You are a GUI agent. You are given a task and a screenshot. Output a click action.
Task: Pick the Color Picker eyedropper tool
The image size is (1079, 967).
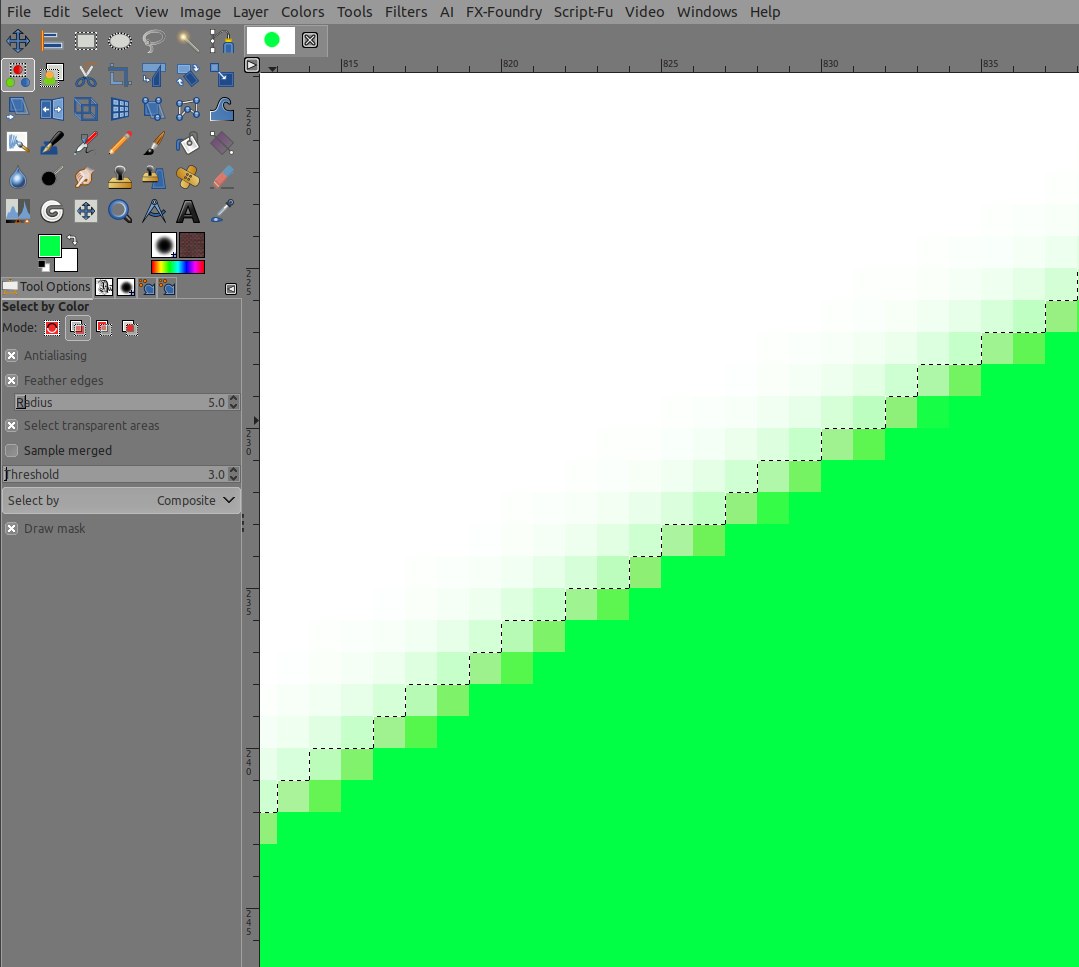click(222, 211)
